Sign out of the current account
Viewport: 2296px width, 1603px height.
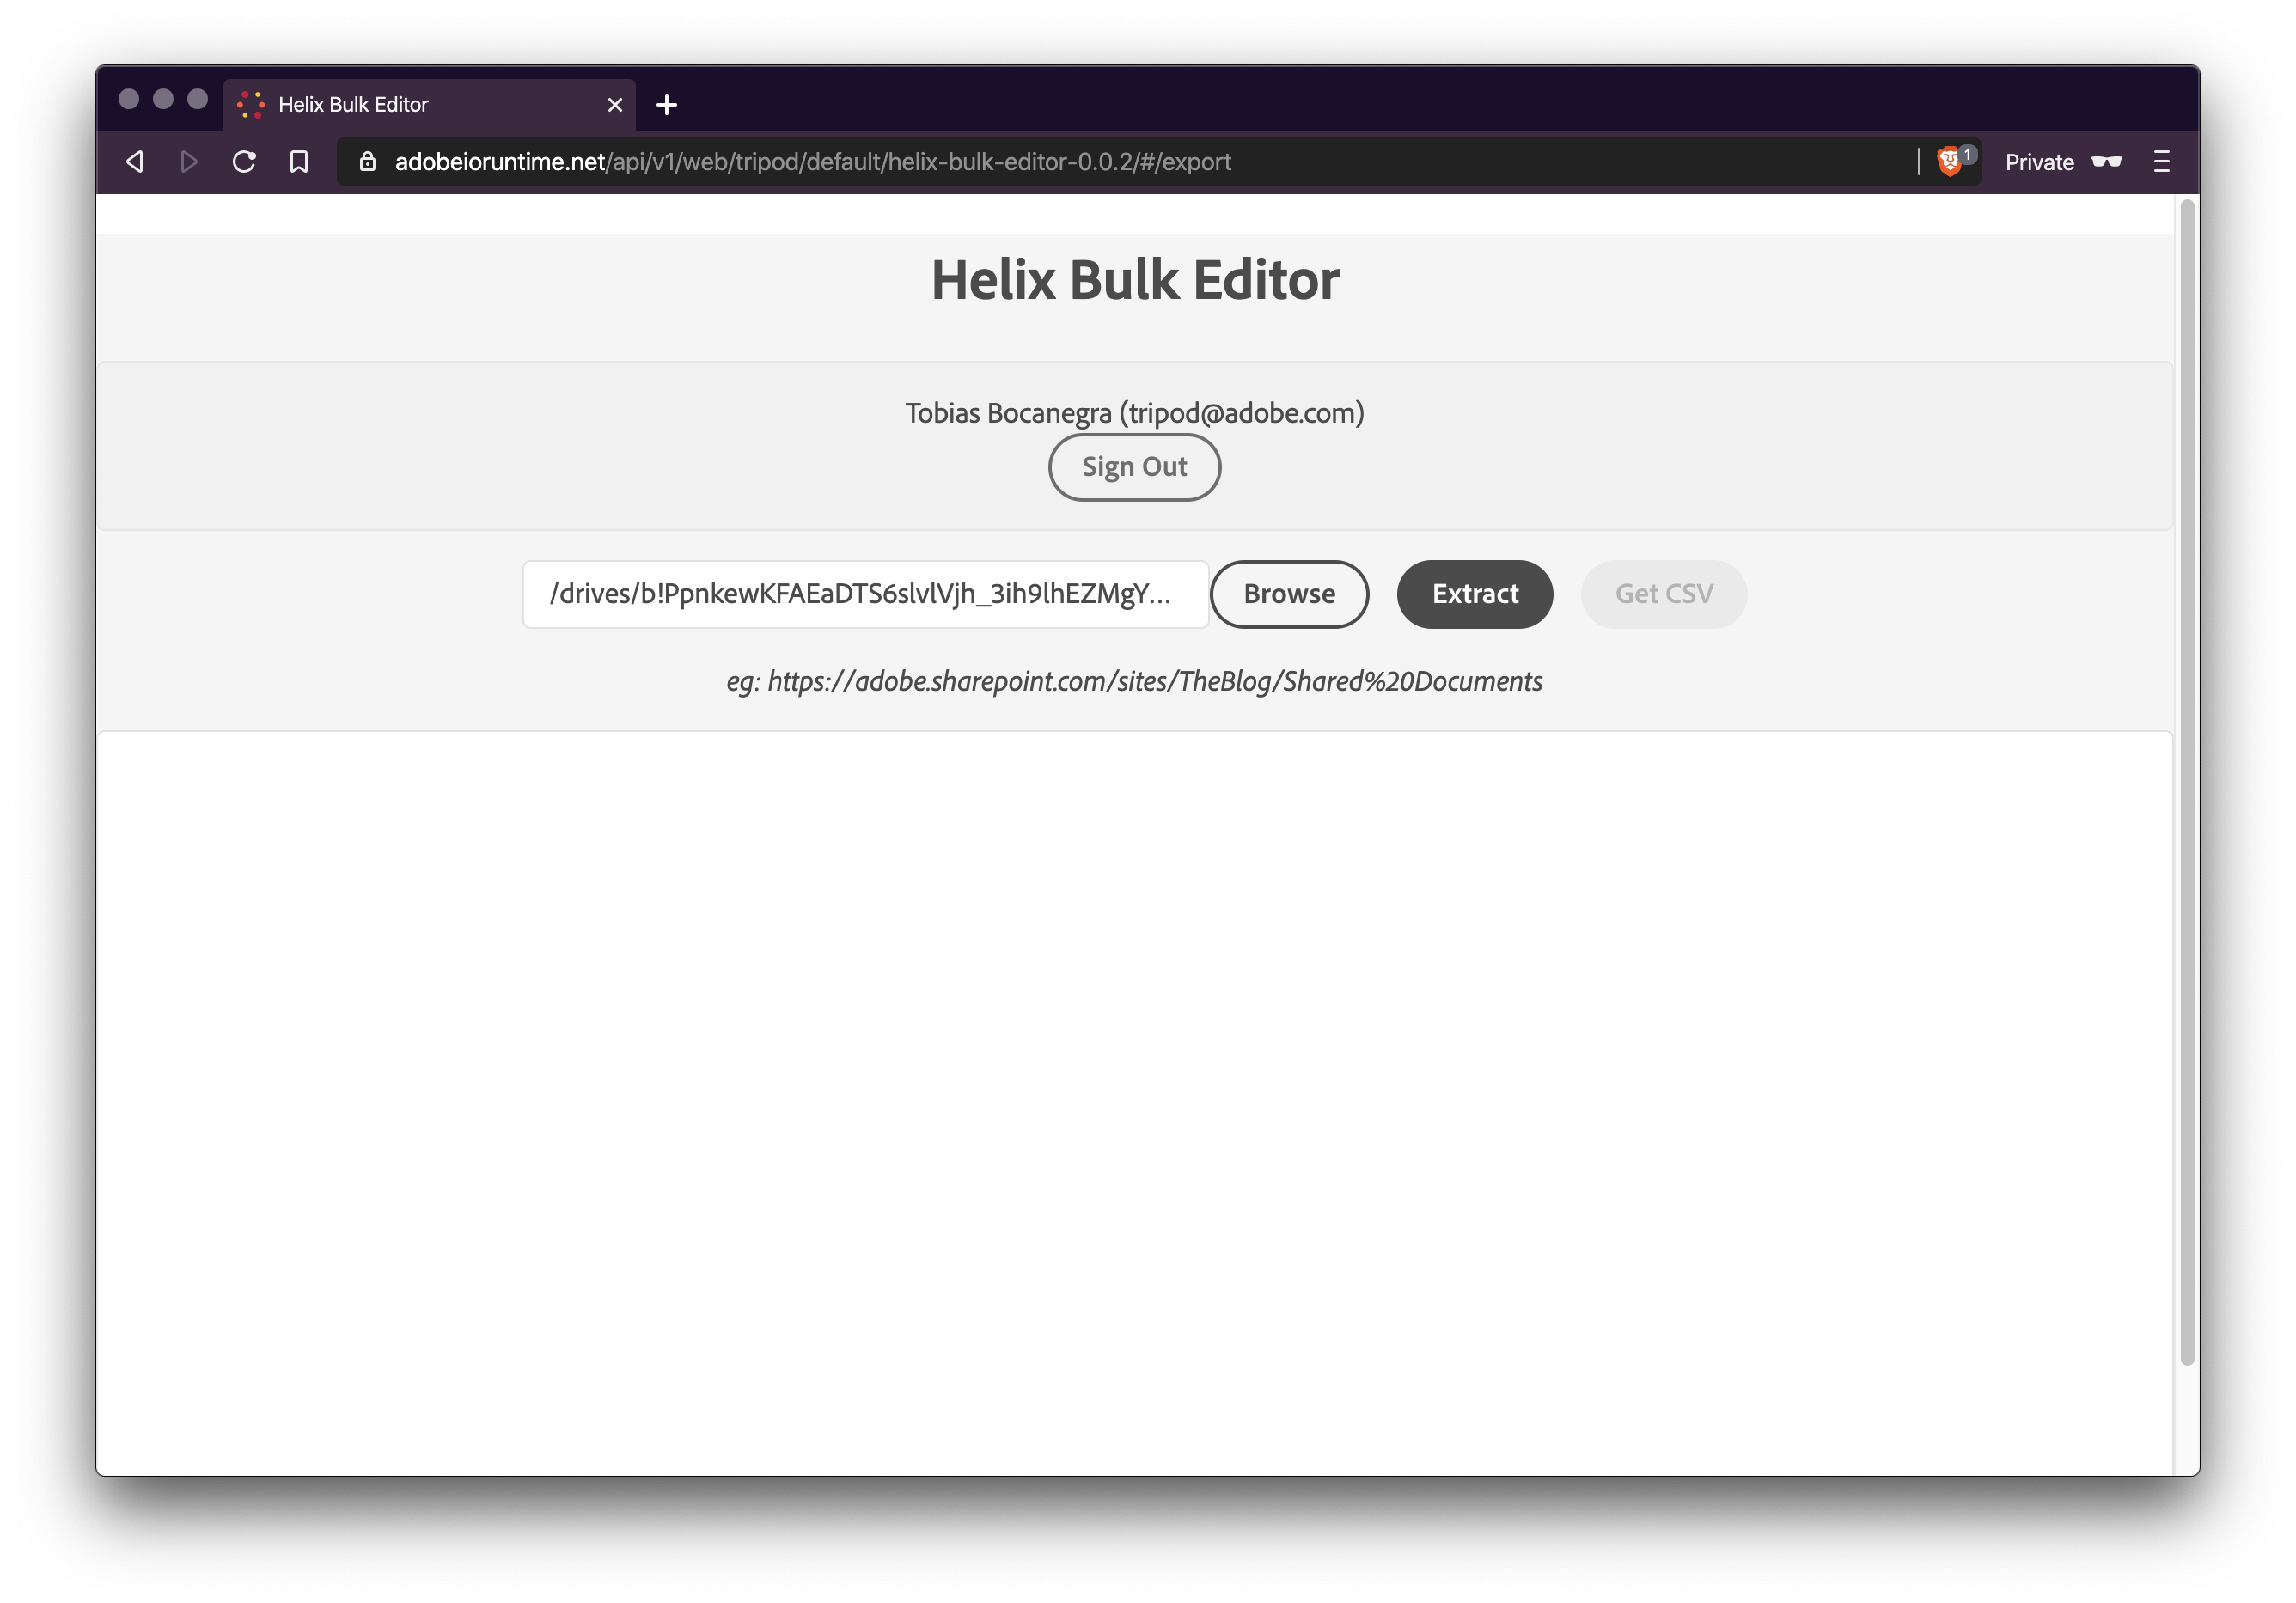point(1134,466)
